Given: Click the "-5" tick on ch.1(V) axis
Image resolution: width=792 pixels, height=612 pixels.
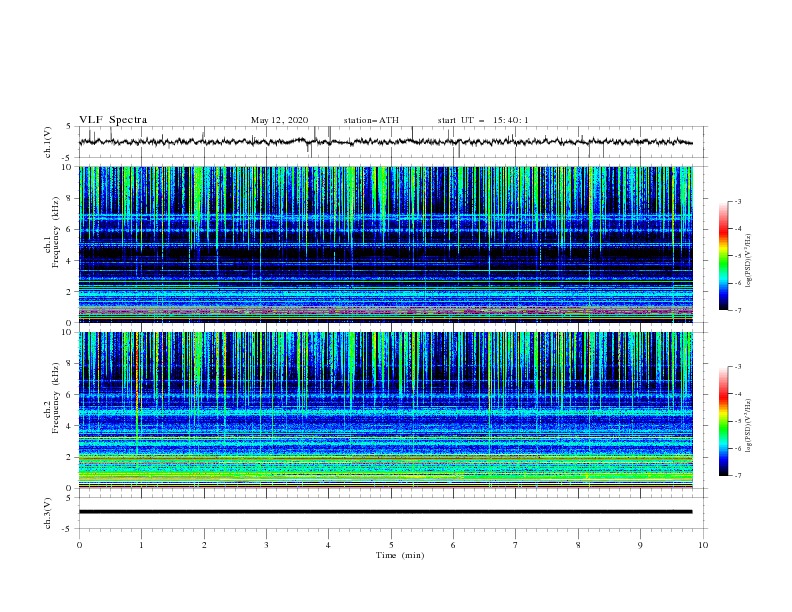Looking at the screenshot, I should pos(67,158).
